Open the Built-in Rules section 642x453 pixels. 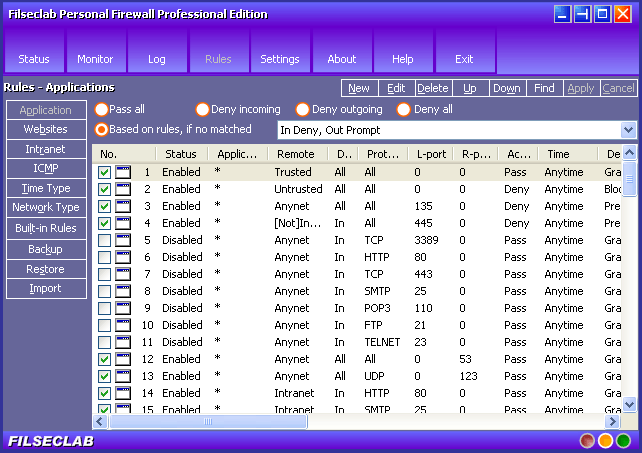coord(45,229)
